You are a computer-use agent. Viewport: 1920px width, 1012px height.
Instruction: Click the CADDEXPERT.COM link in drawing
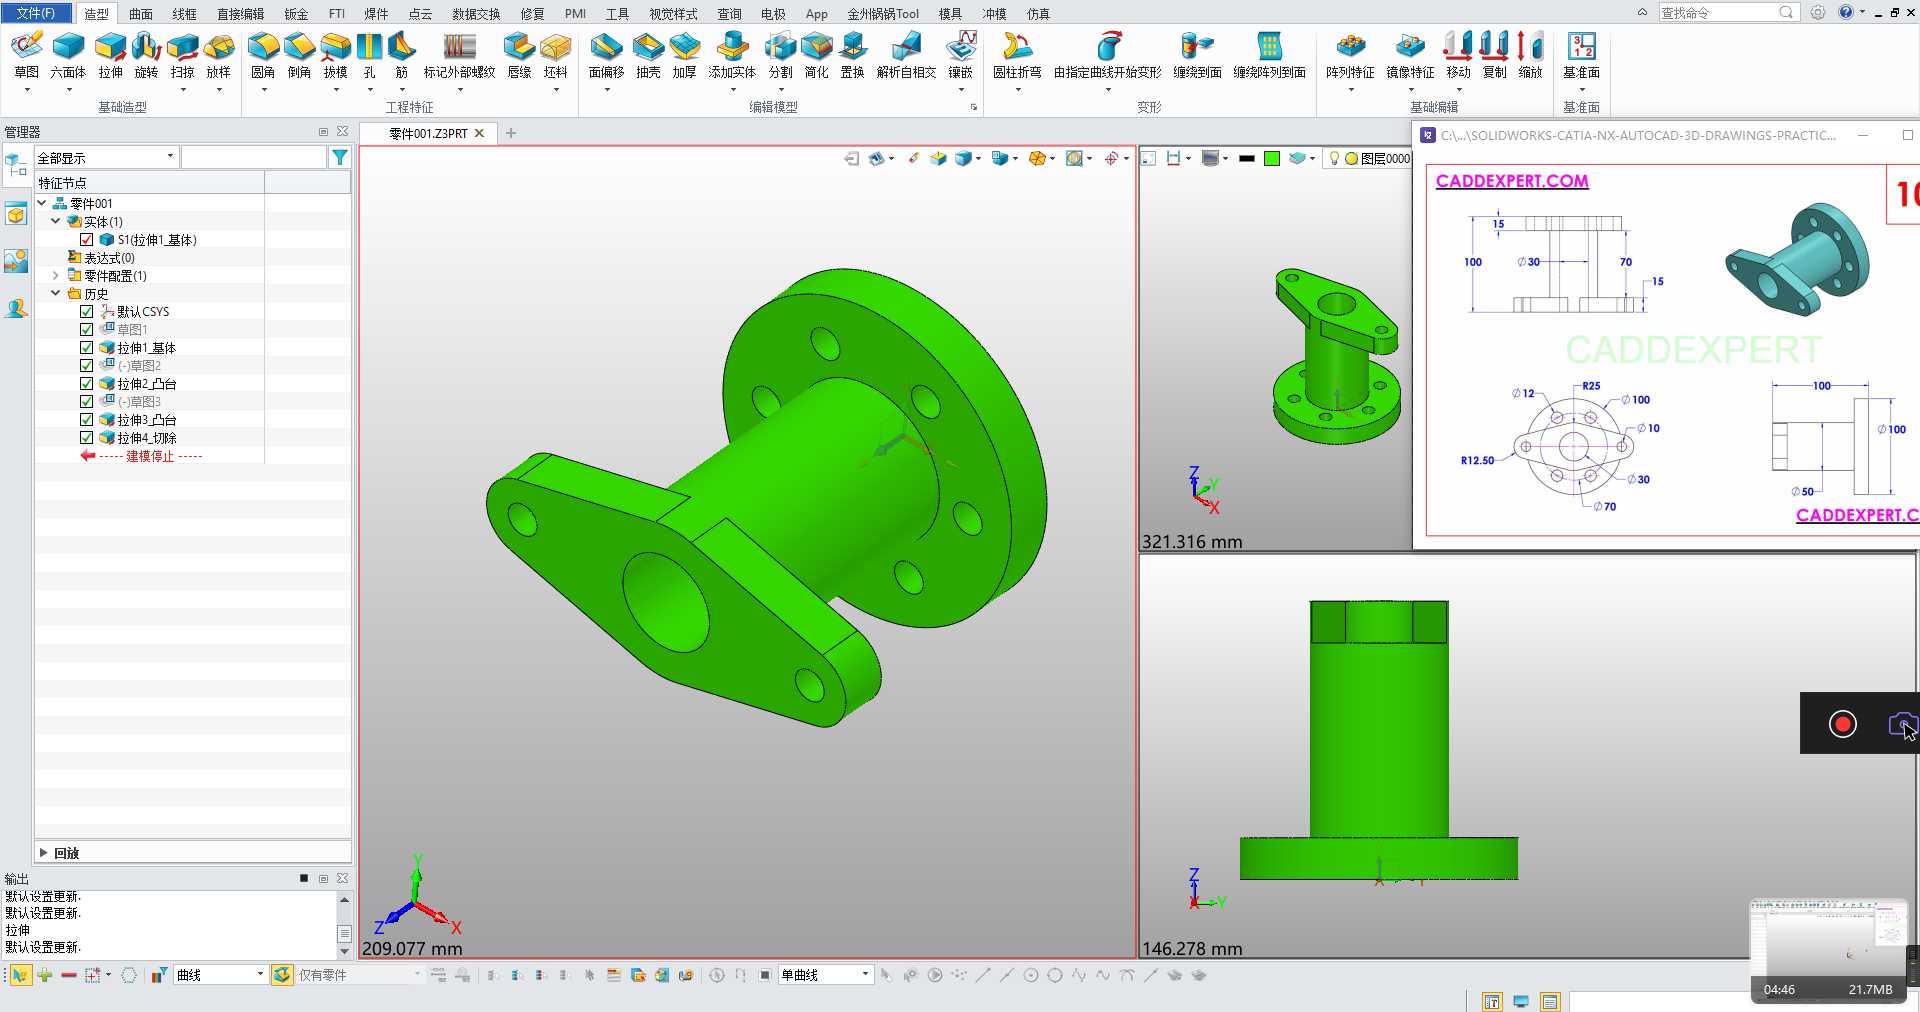[x=1511, y=181]
